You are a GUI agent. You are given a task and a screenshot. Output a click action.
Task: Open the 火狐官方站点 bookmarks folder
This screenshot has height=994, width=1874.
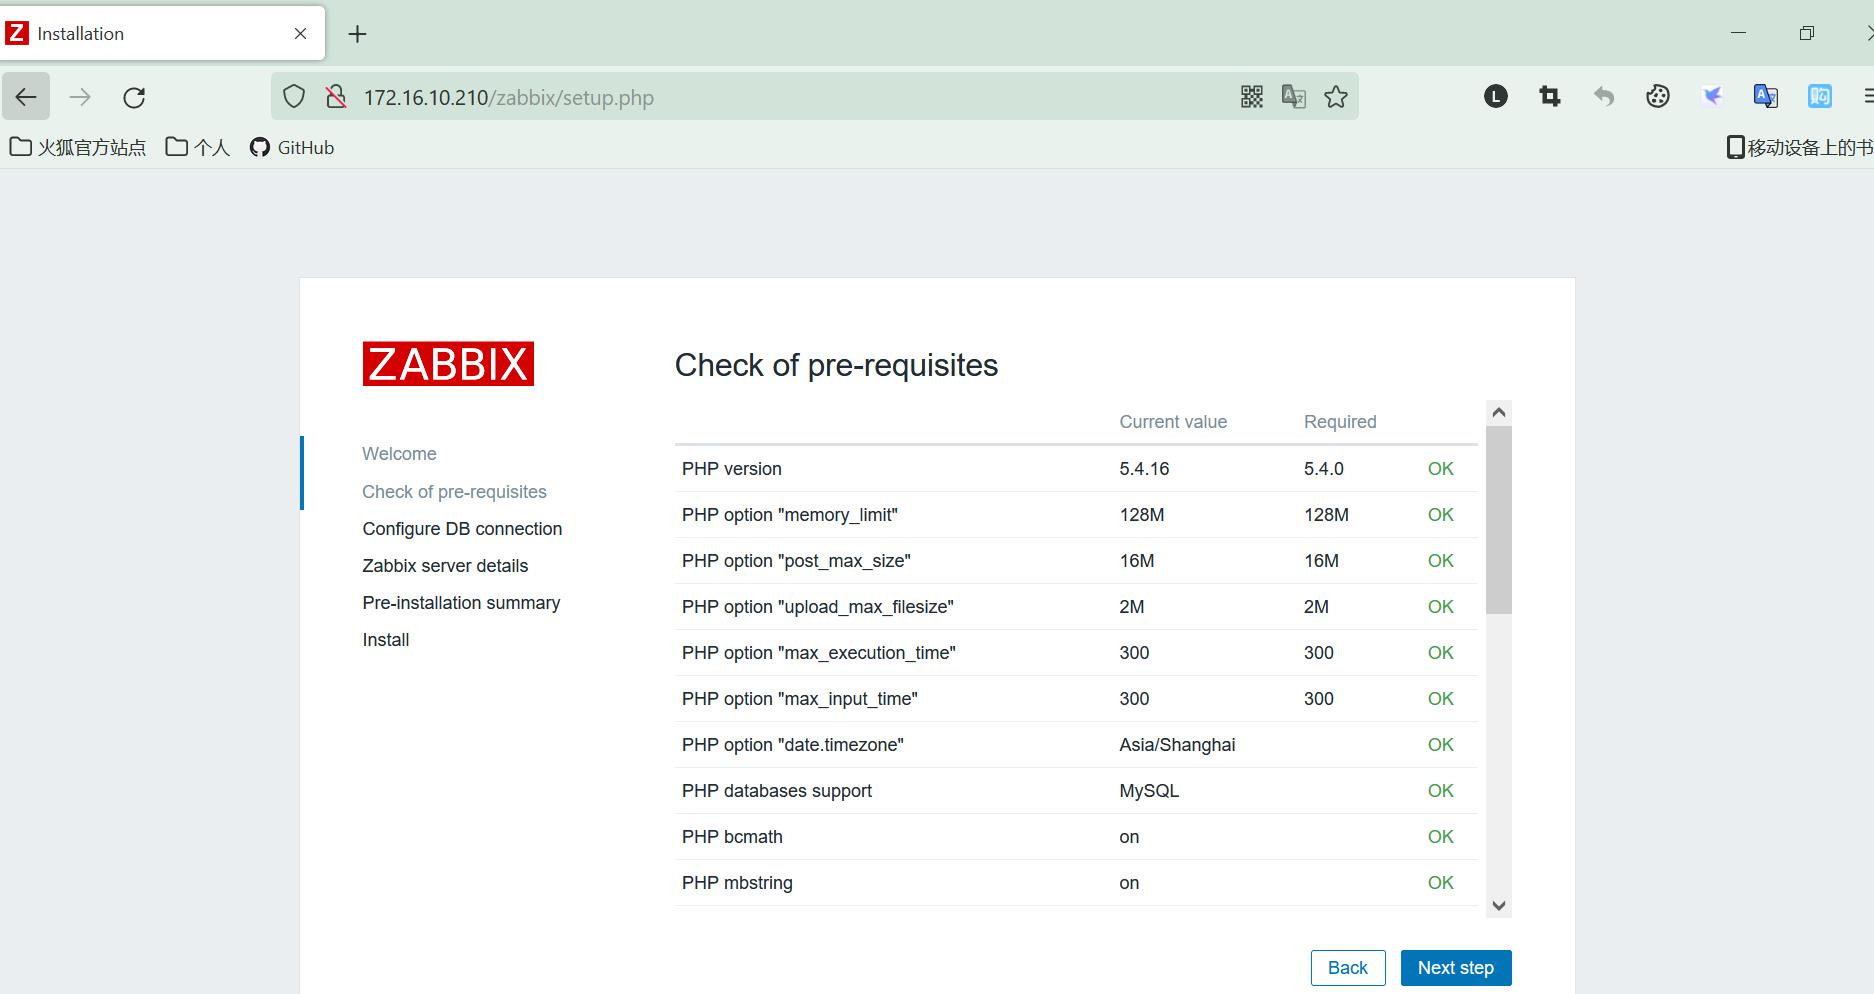(77, 148)
